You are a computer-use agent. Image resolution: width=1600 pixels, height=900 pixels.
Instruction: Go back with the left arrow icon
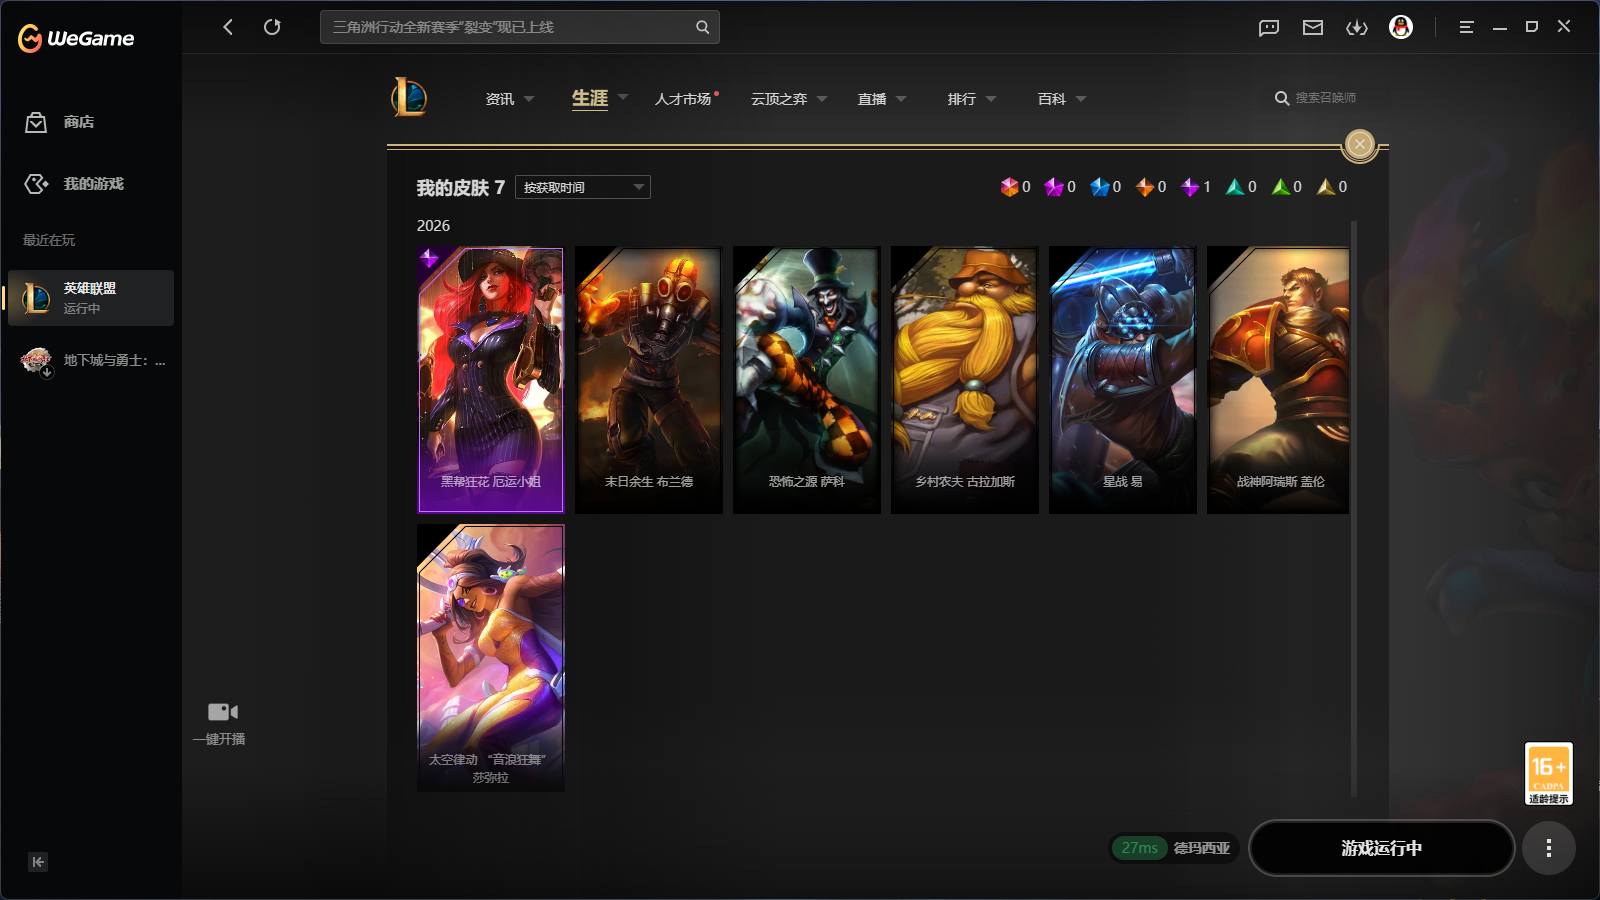[x=228, y=27]
